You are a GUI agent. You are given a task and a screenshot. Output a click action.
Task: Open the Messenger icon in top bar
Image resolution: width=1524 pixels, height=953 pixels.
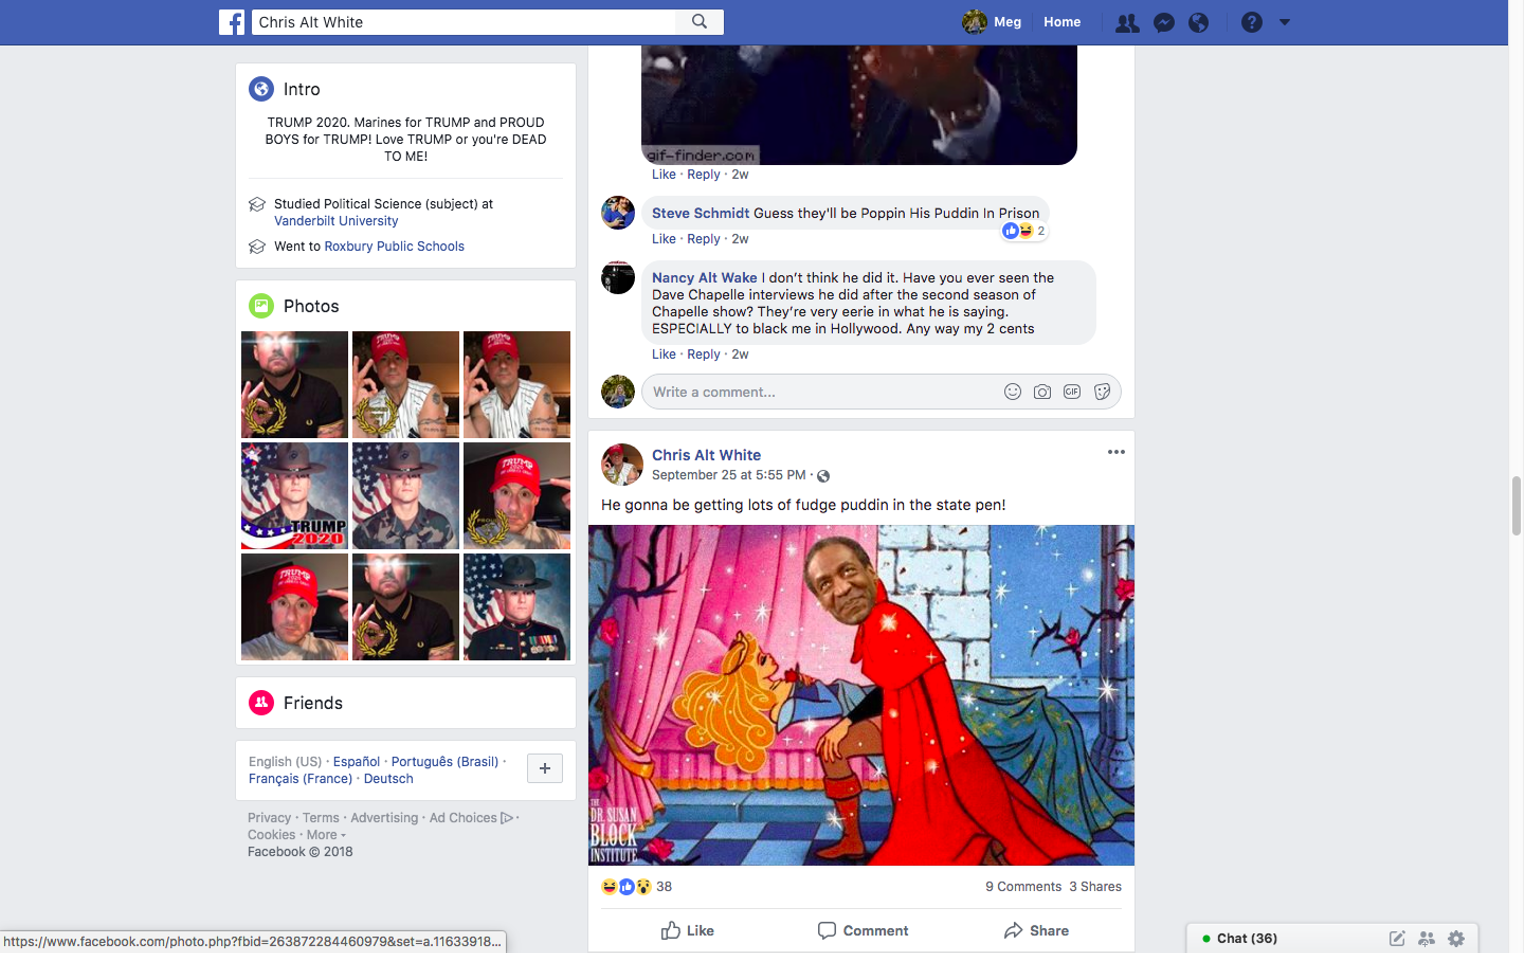(x=1163, y=23)
